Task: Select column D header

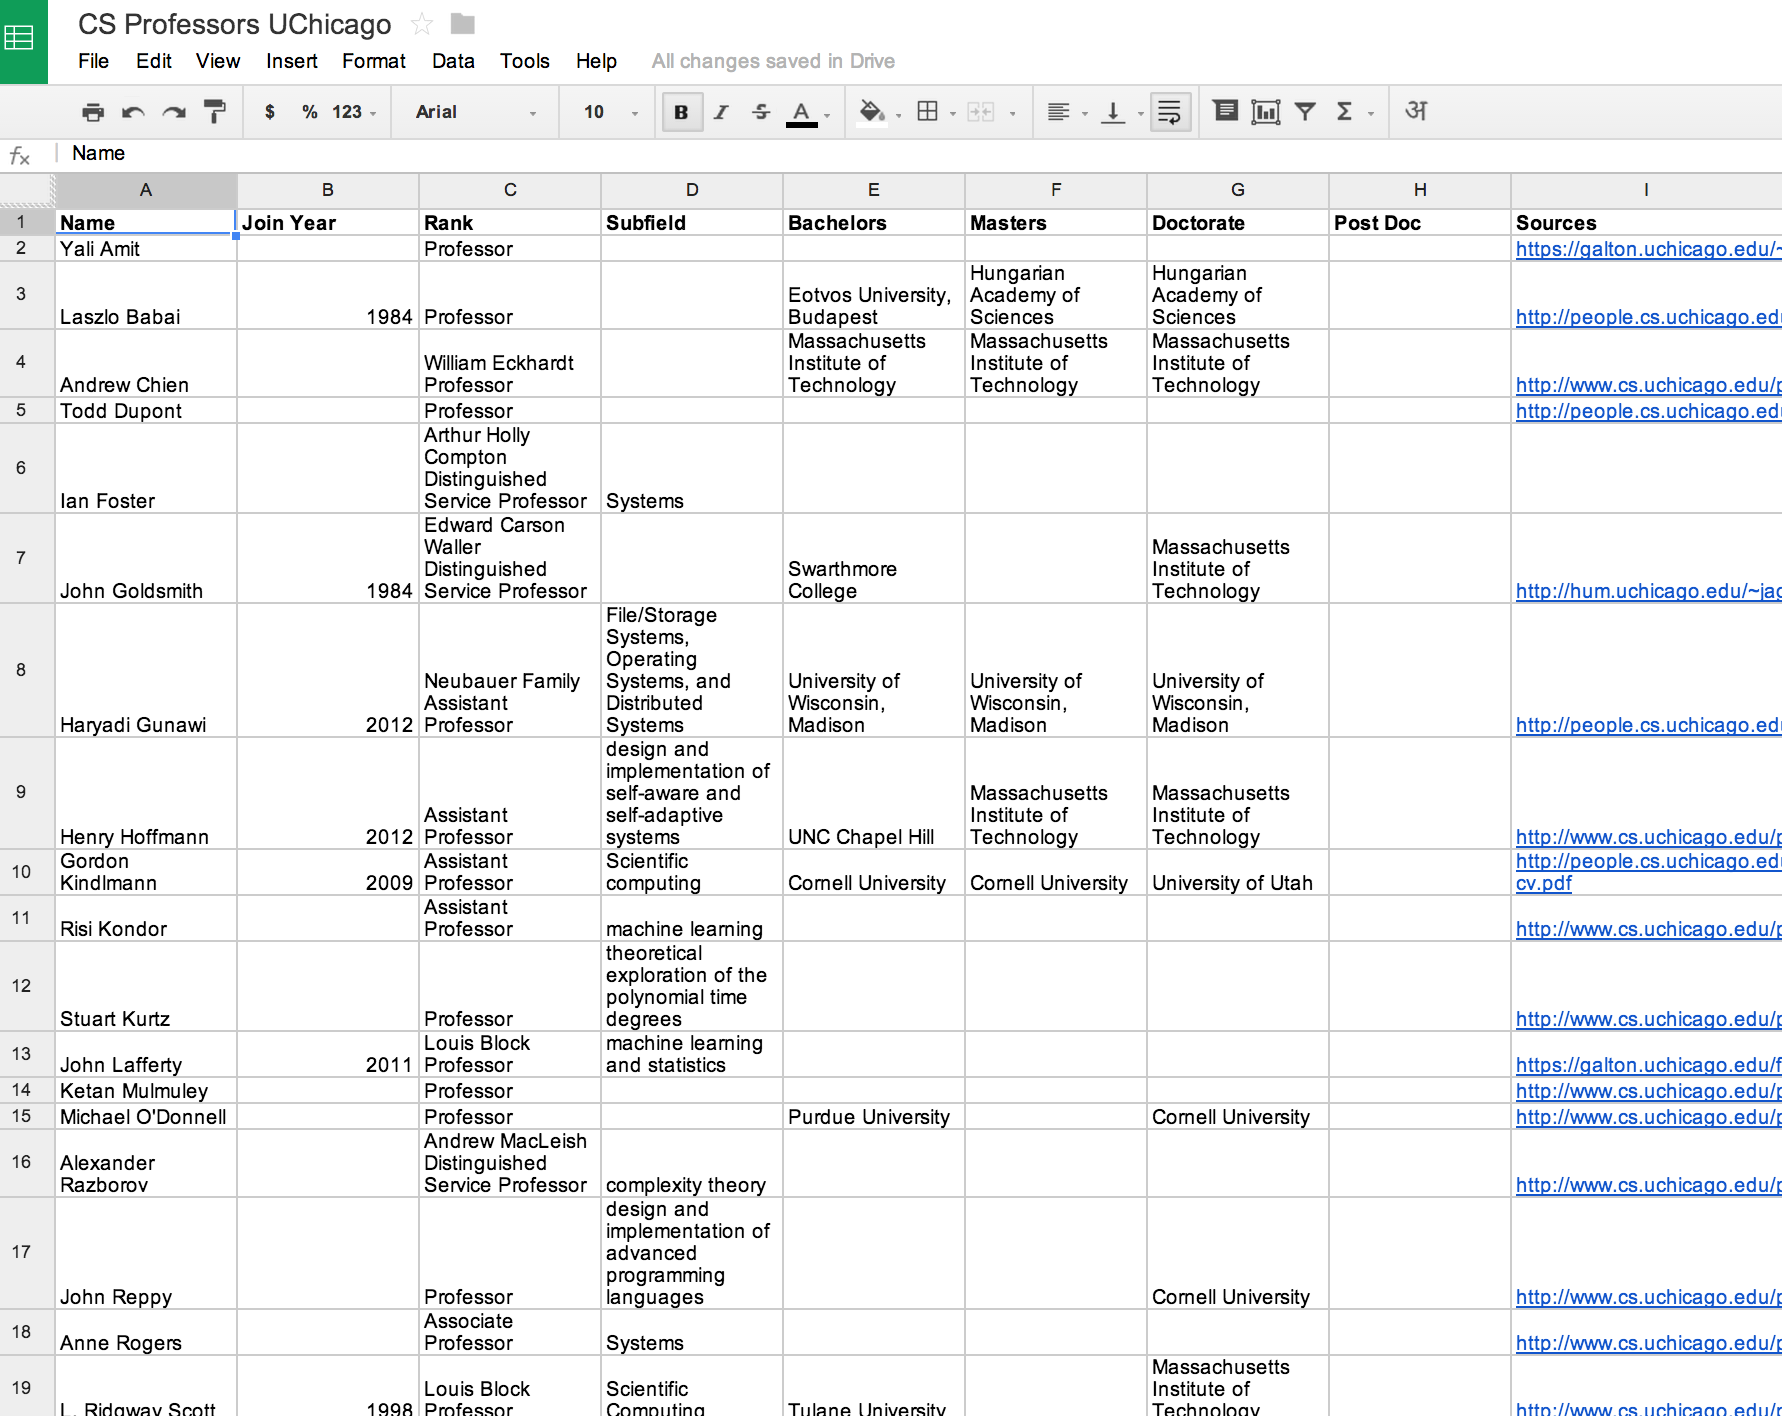Action: click(692, 190)
